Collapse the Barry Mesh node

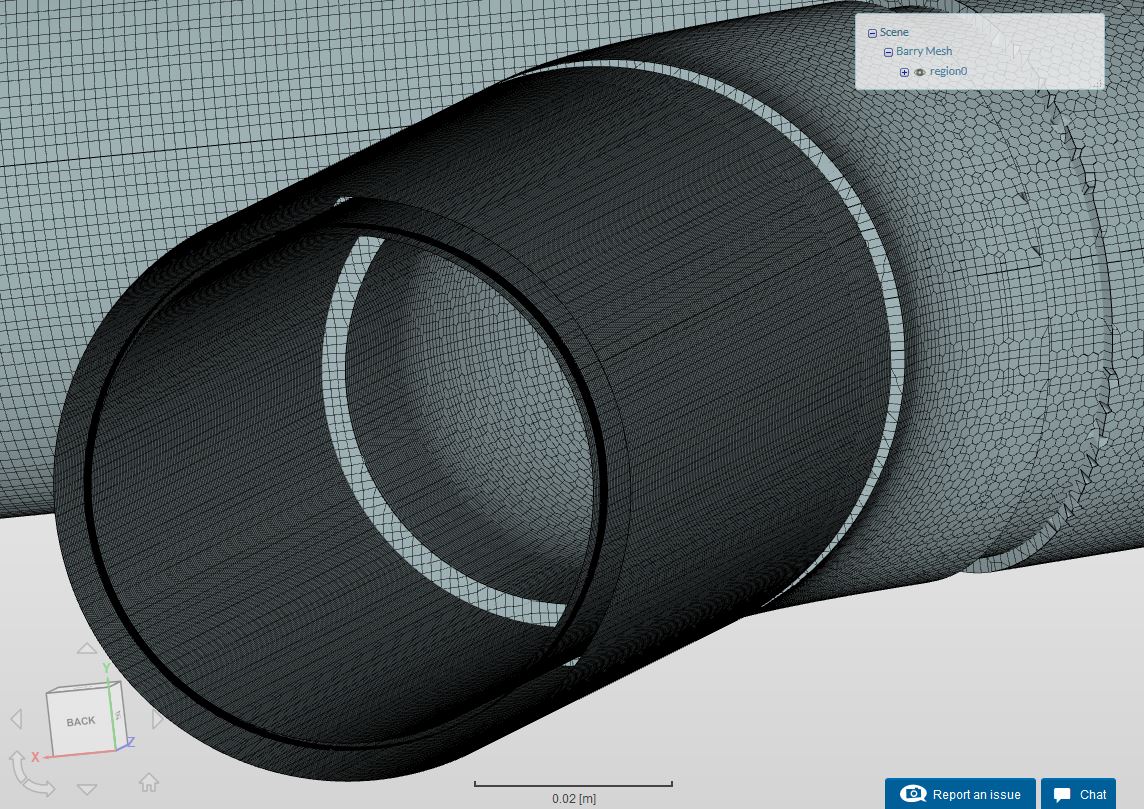click(888, 52)
